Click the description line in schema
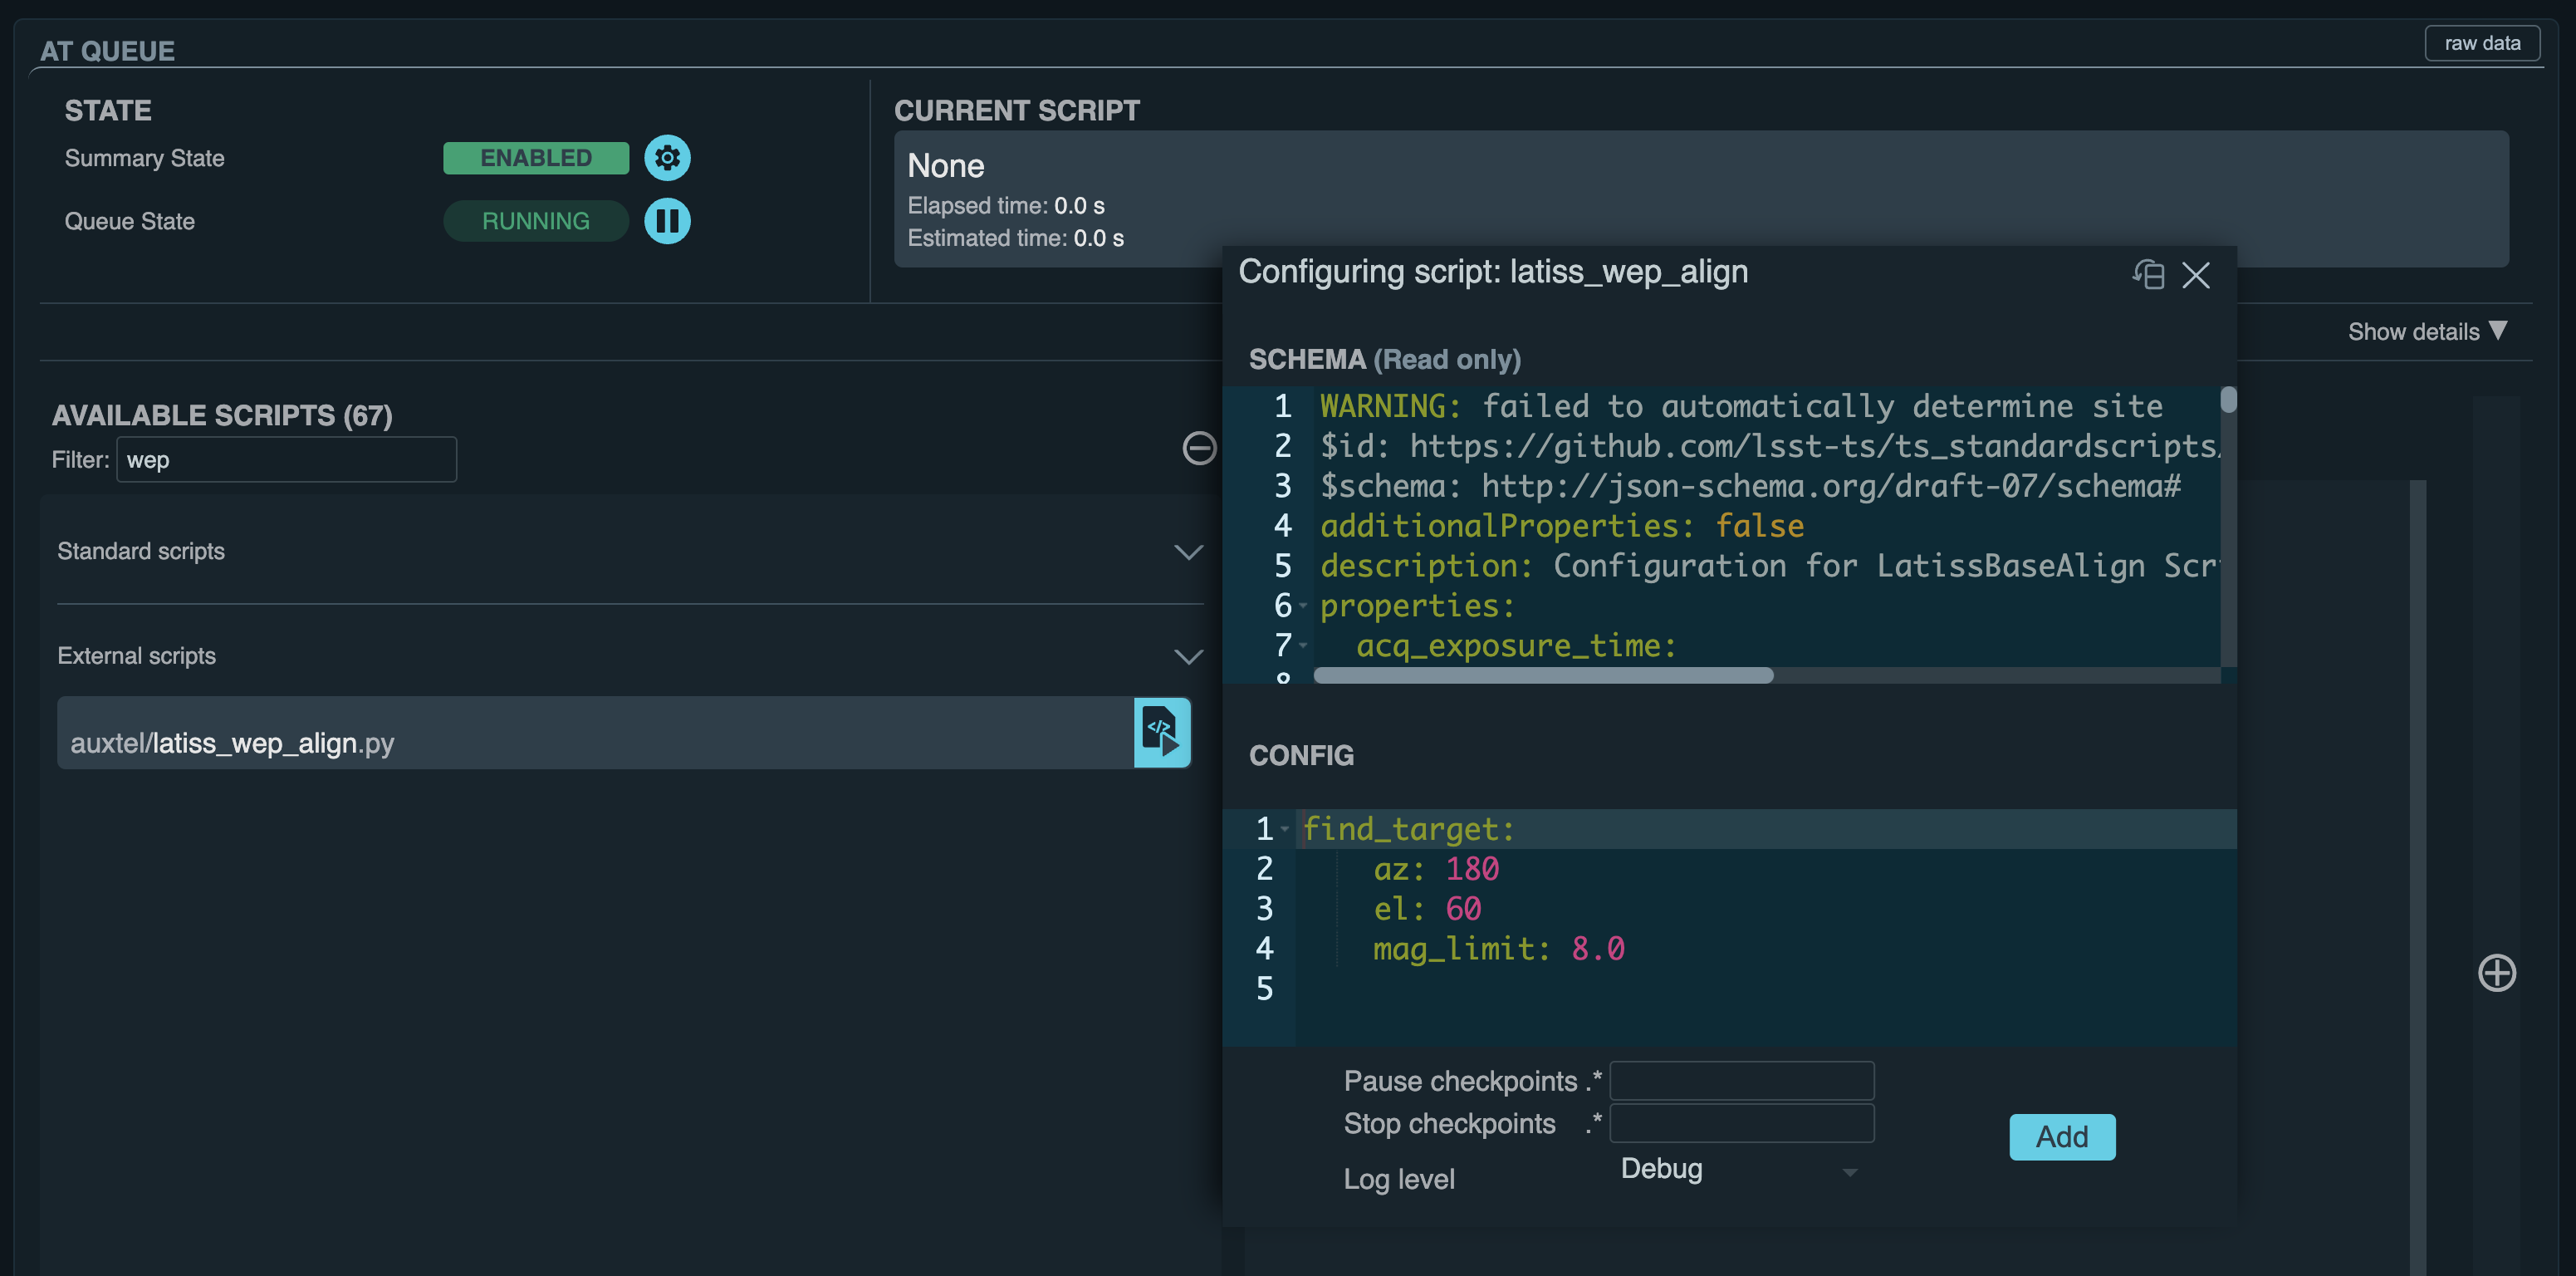 point(1769,566)
